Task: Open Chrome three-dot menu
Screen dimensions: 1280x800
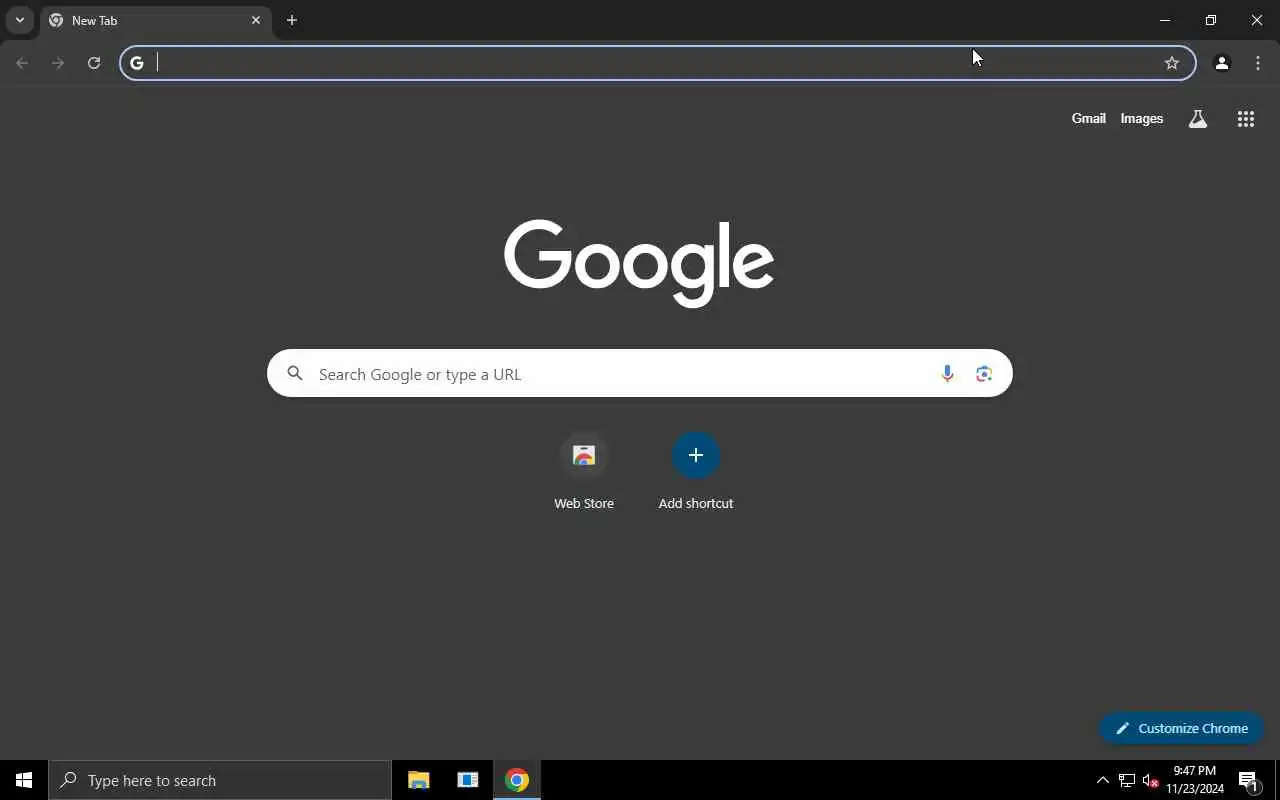Action: [x=1258, y=63]
